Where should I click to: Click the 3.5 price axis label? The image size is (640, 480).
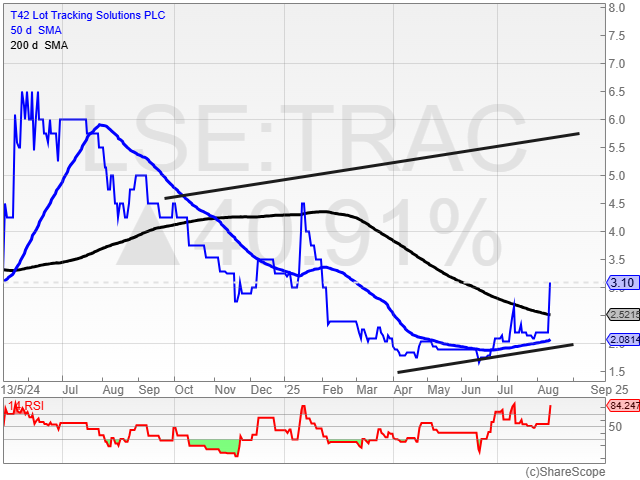[x=617, y=260]
